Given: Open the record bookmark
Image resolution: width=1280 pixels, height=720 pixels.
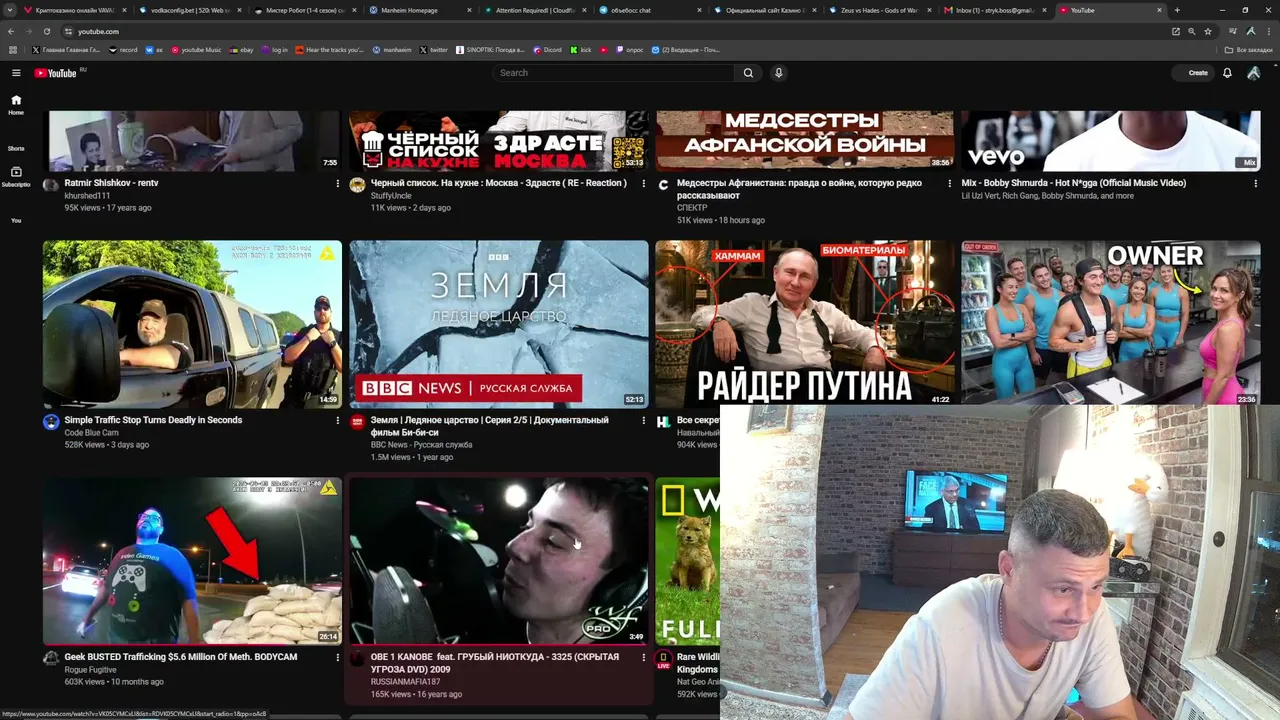Looking at the screenshot, I should click(x=124, y=49).
